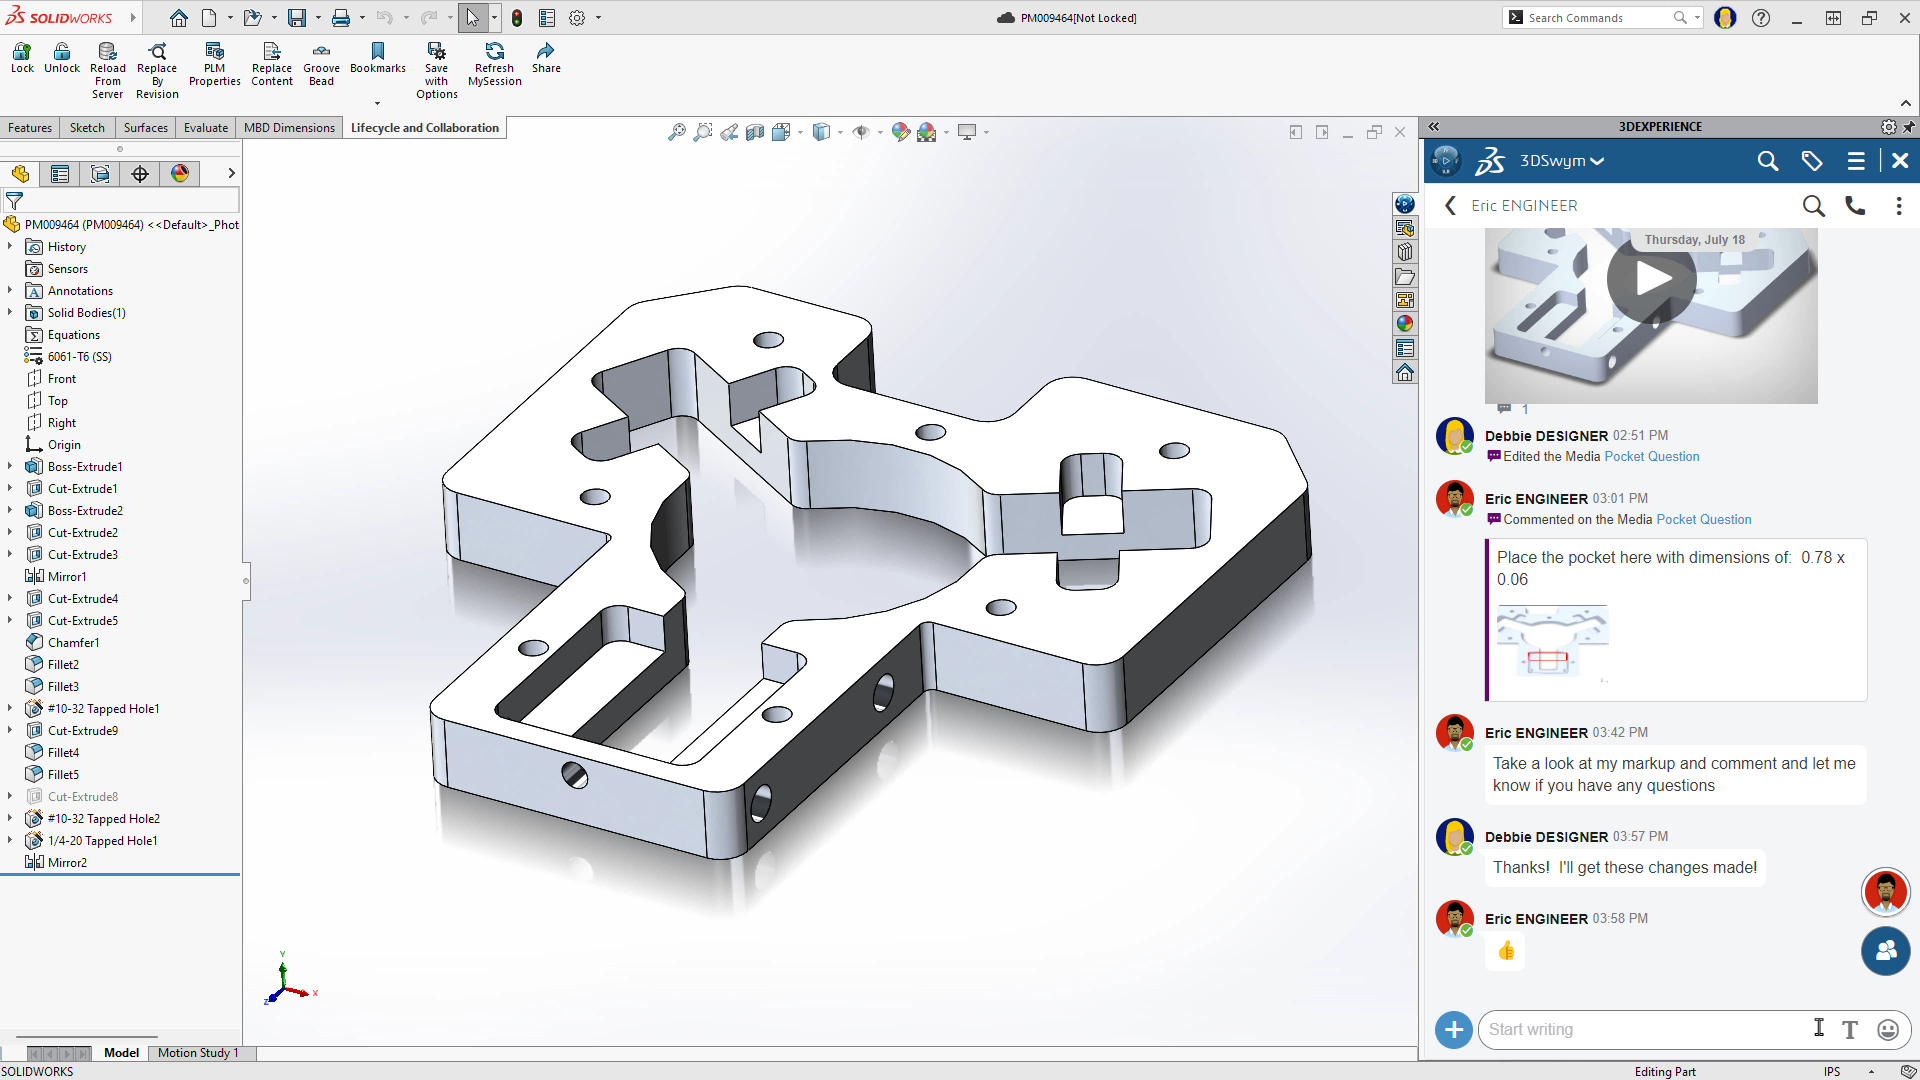Click the 3DSwym search icon
Screen dimensions: 1920x1080
pyautogui.click(x=1767, y=160)
